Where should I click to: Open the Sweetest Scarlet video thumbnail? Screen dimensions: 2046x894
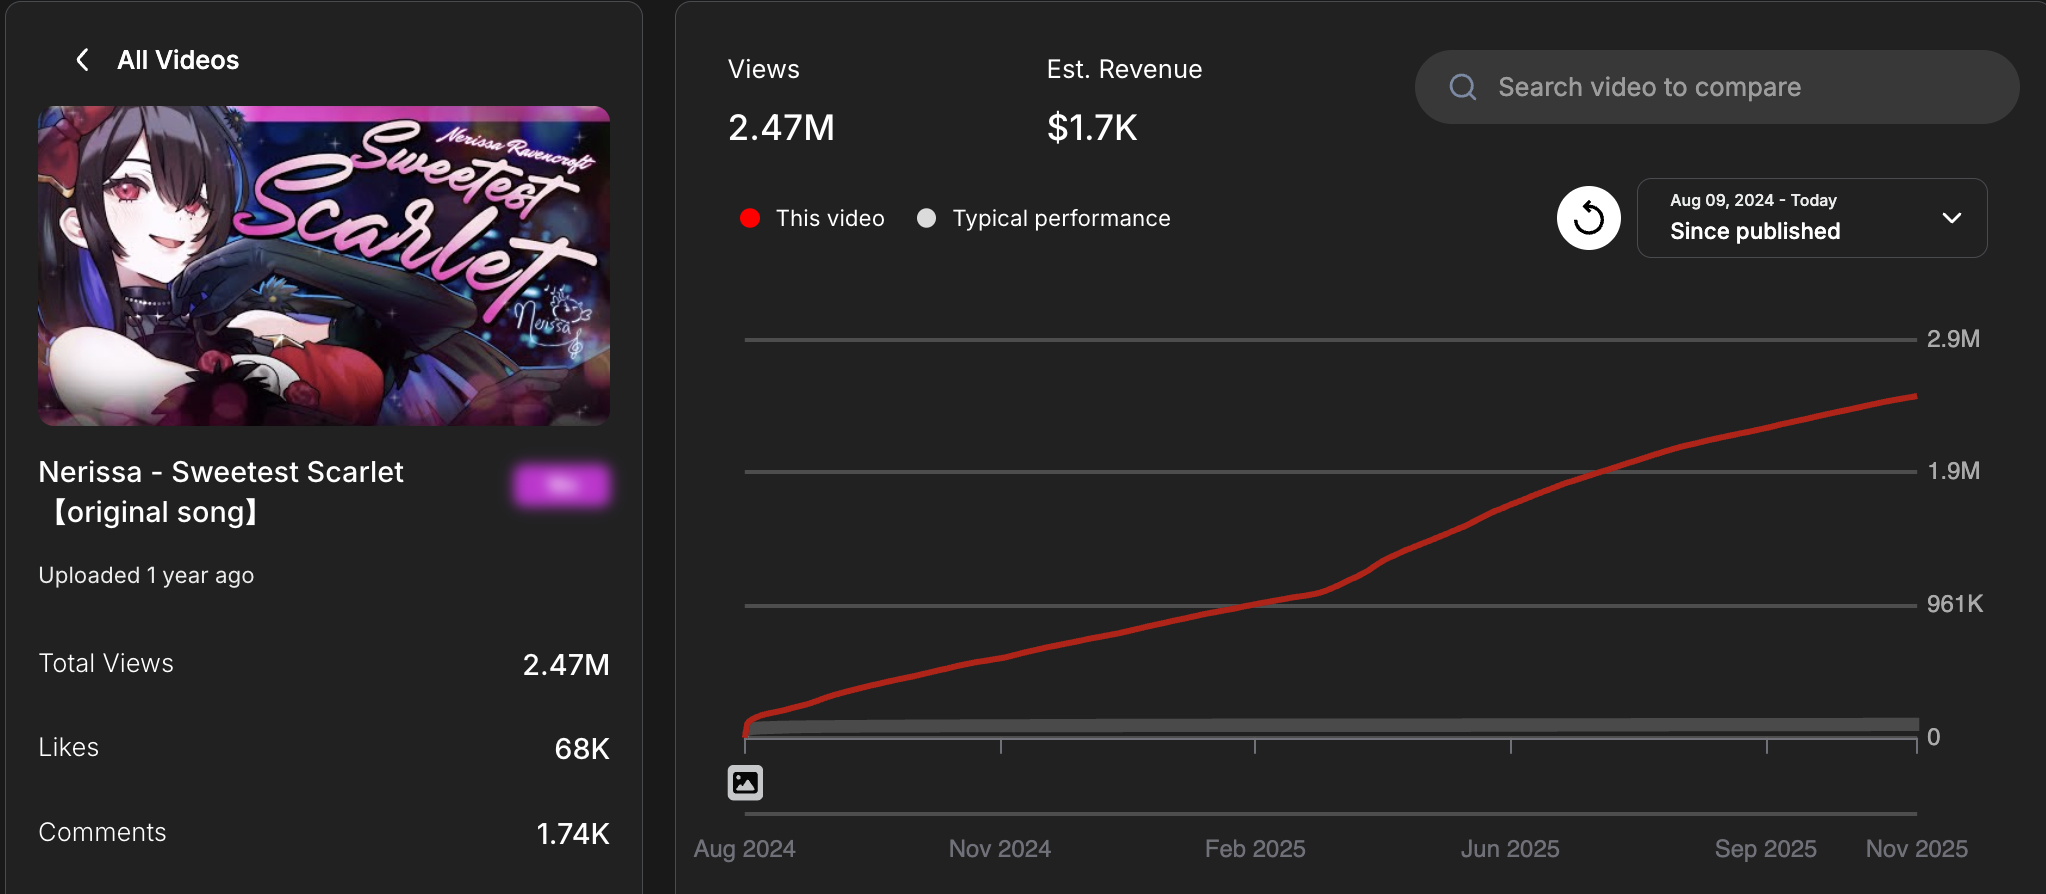(324, 266)
